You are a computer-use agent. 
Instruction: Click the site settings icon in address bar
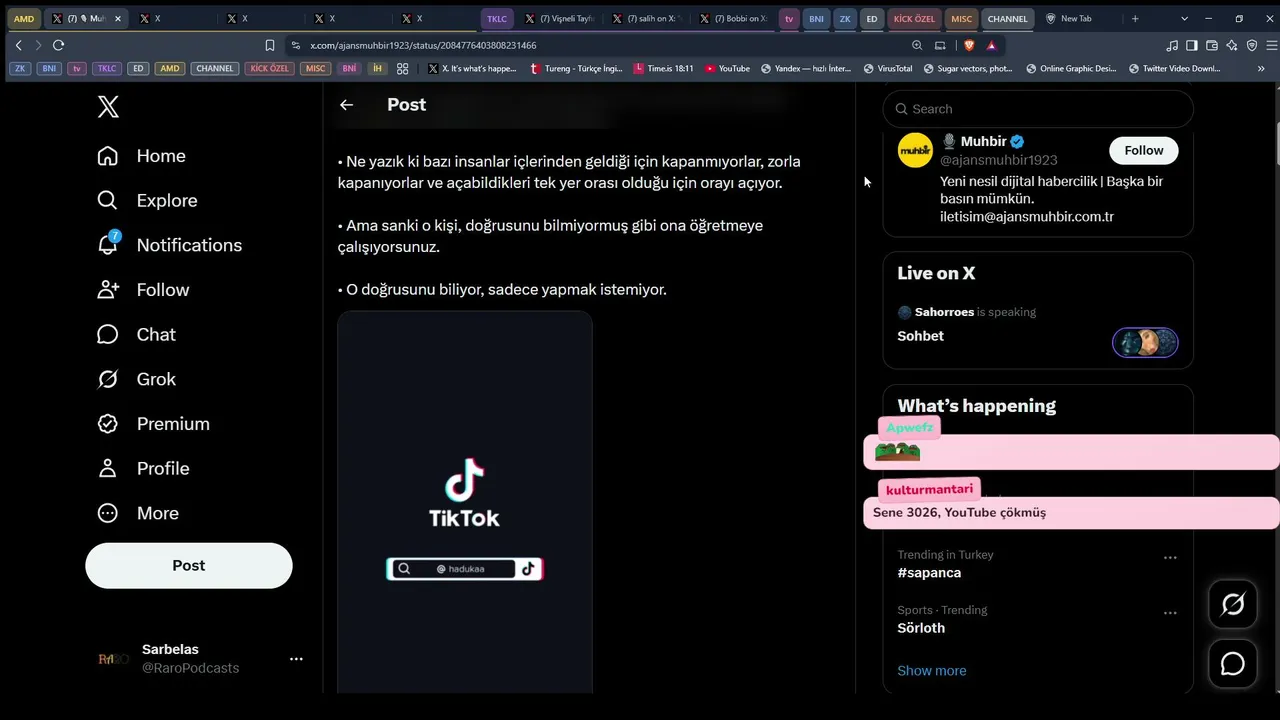(295, 45)
